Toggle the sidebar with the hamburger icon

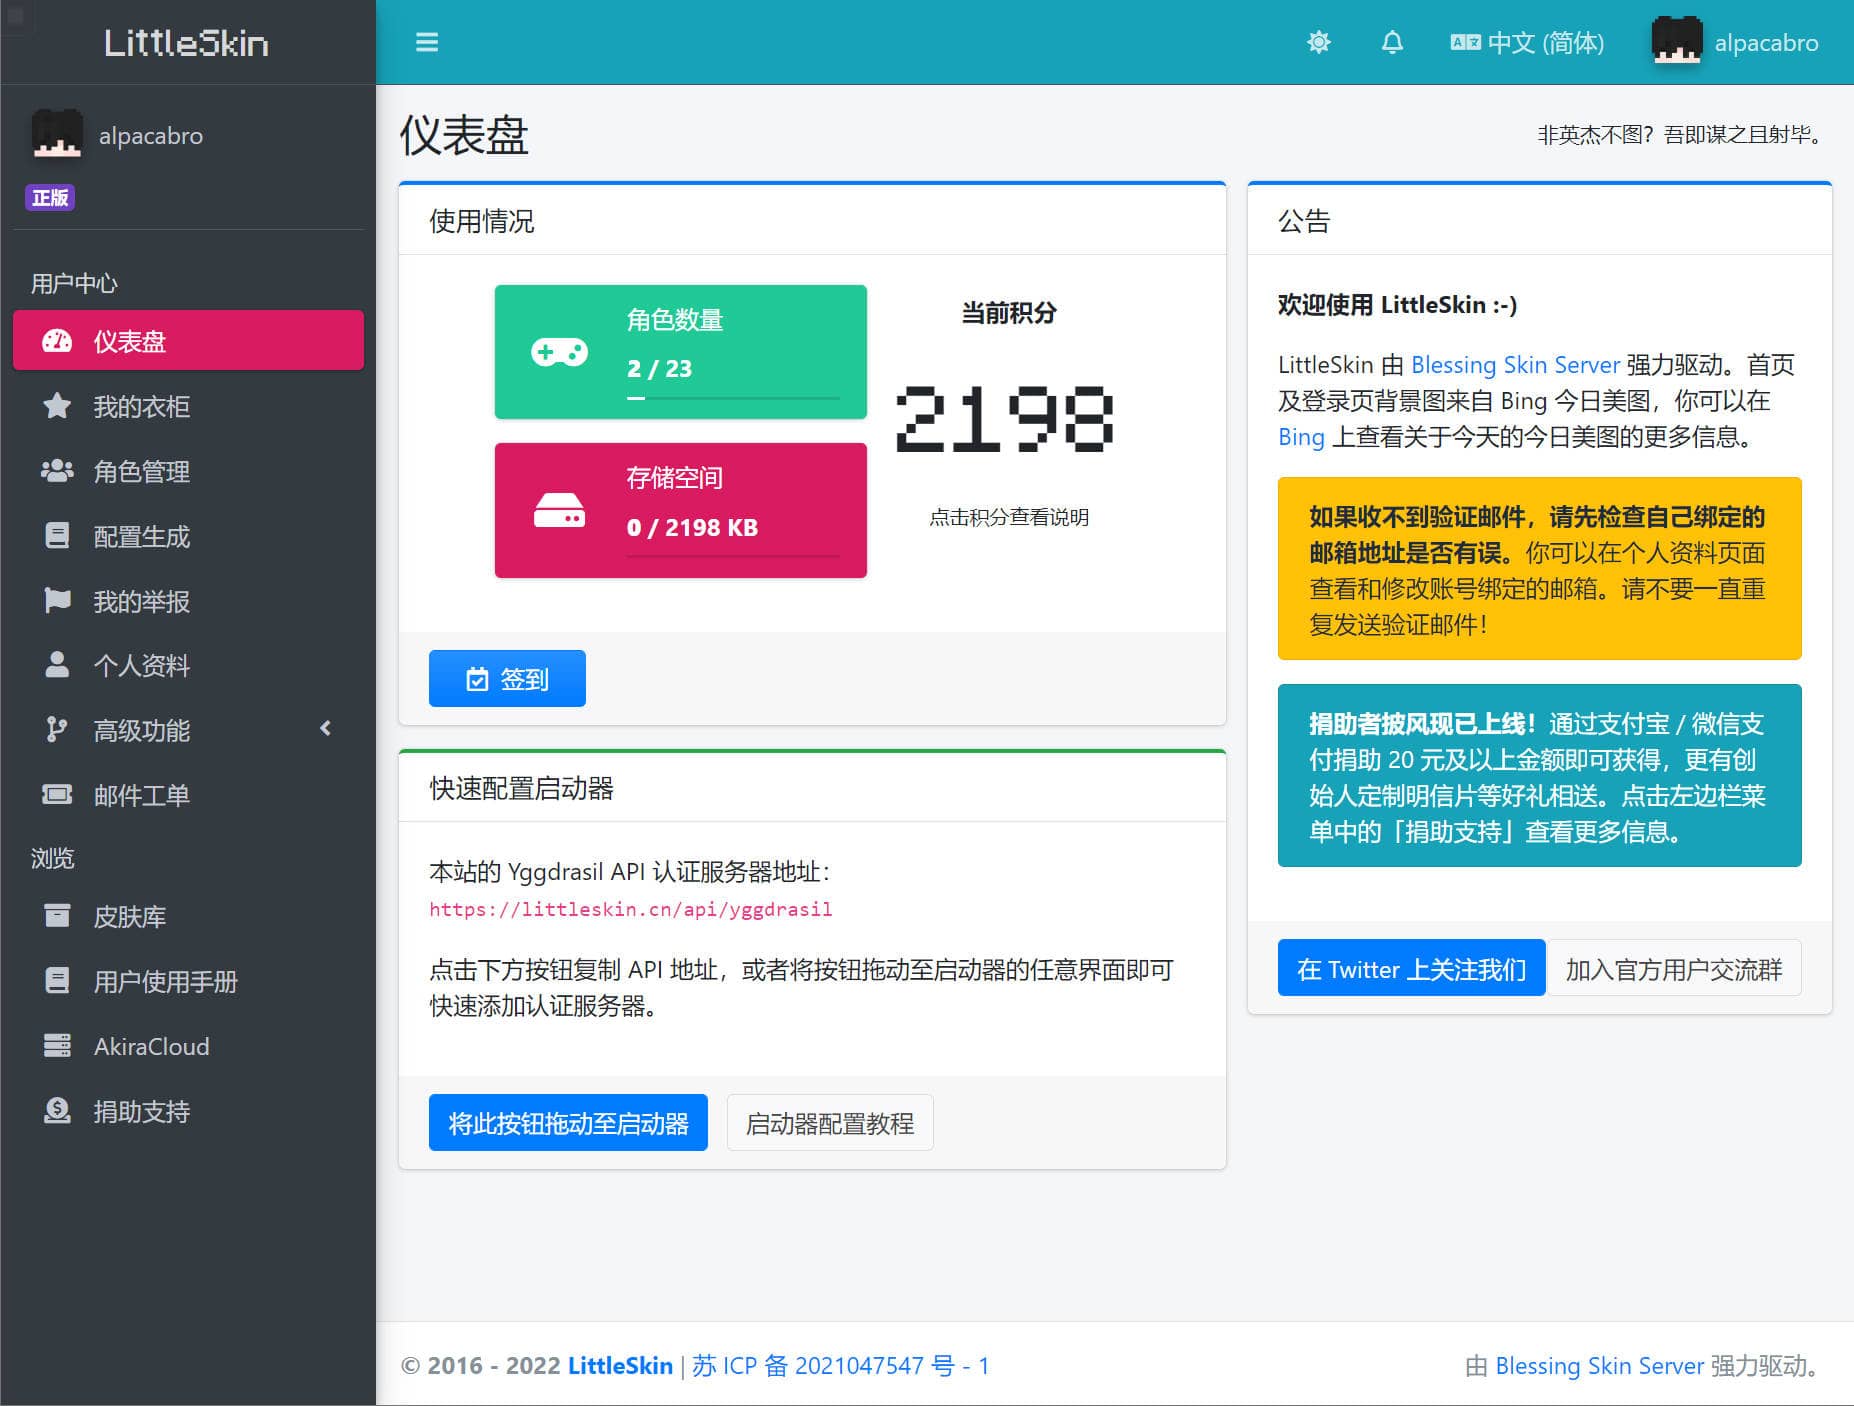(427, 42)
